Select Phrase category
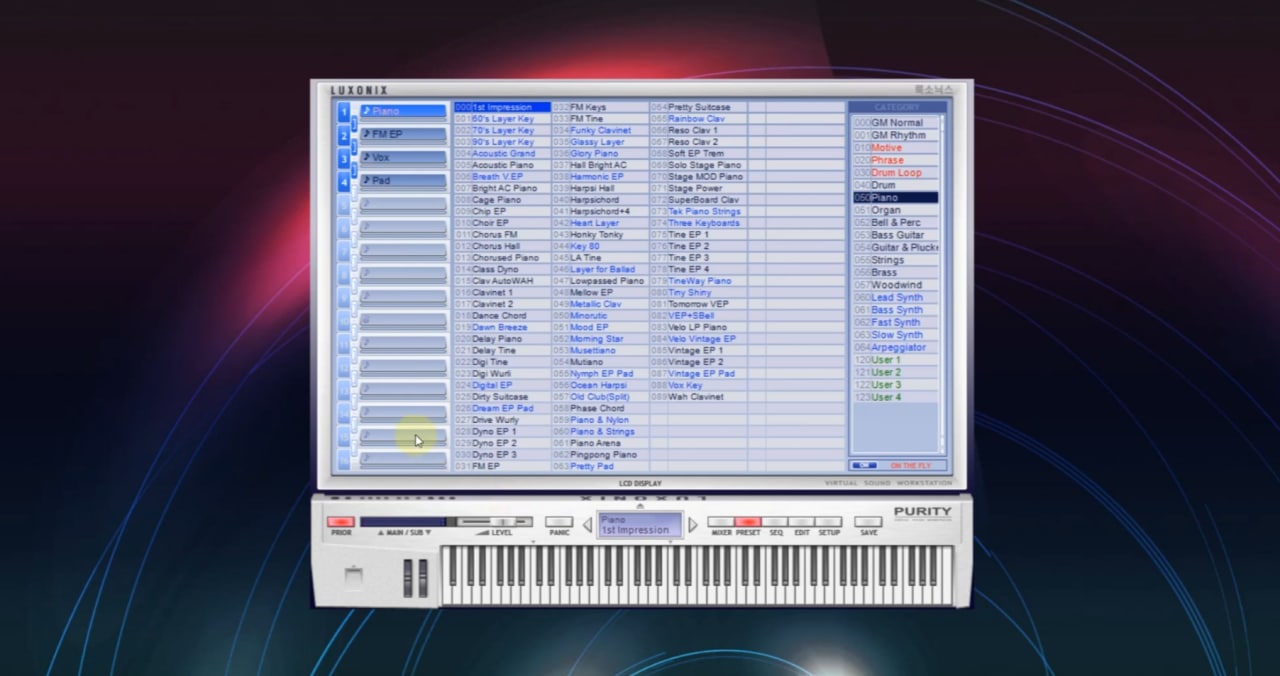 coord(895,160)
